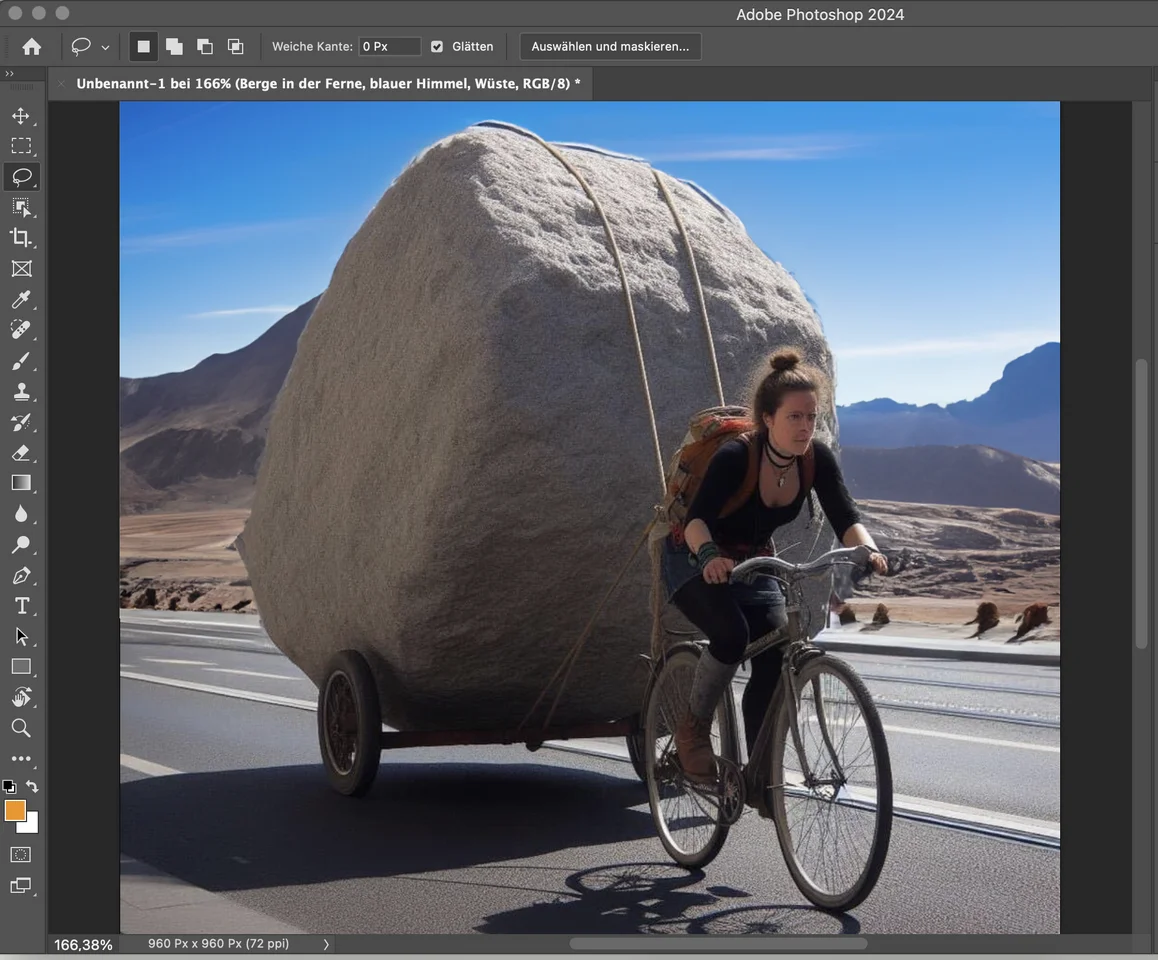1158x960 pixels.
Task: Expand the status bar info chevron
Action: tap(326, 944)
